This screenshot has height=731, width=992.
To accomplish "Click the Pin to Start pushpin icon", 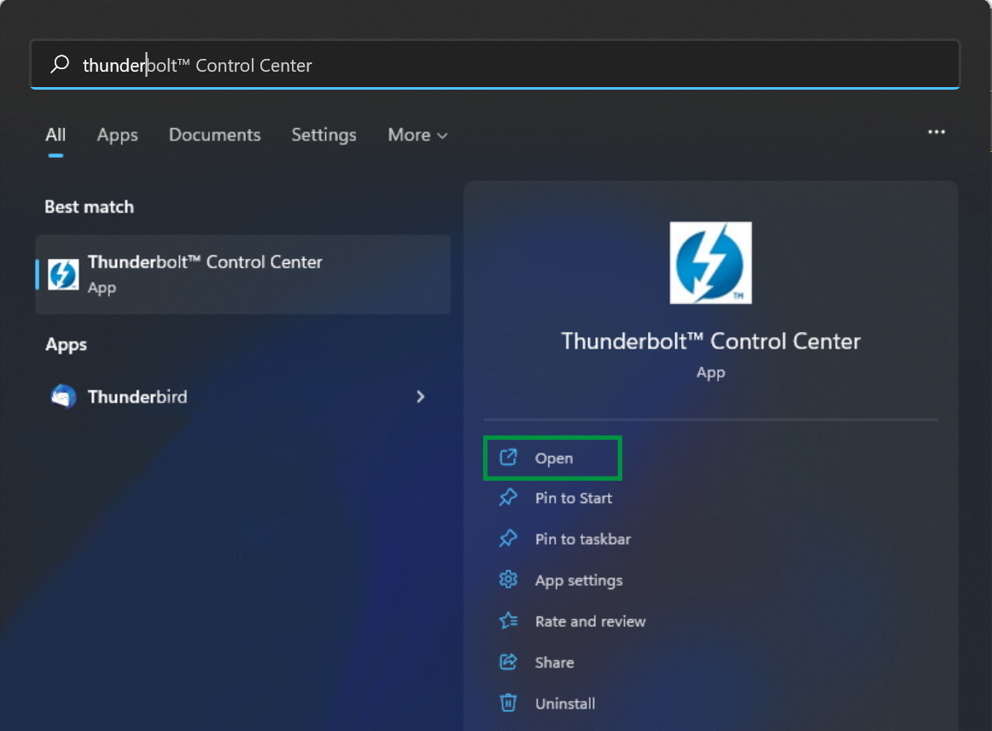I will tap(508, 498).
